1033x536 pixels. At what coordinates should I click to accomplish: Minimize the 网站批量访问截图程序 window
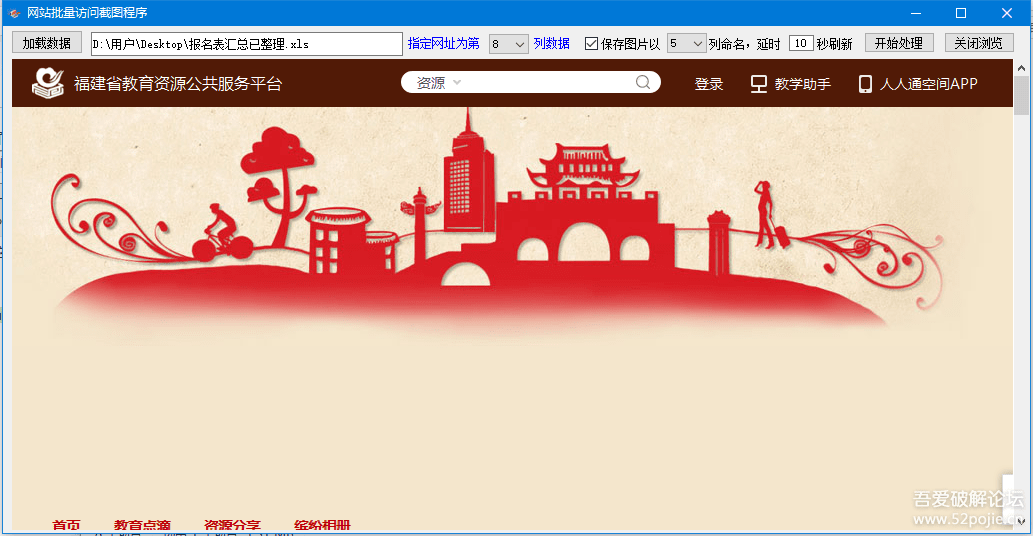(x=916, y=13)
